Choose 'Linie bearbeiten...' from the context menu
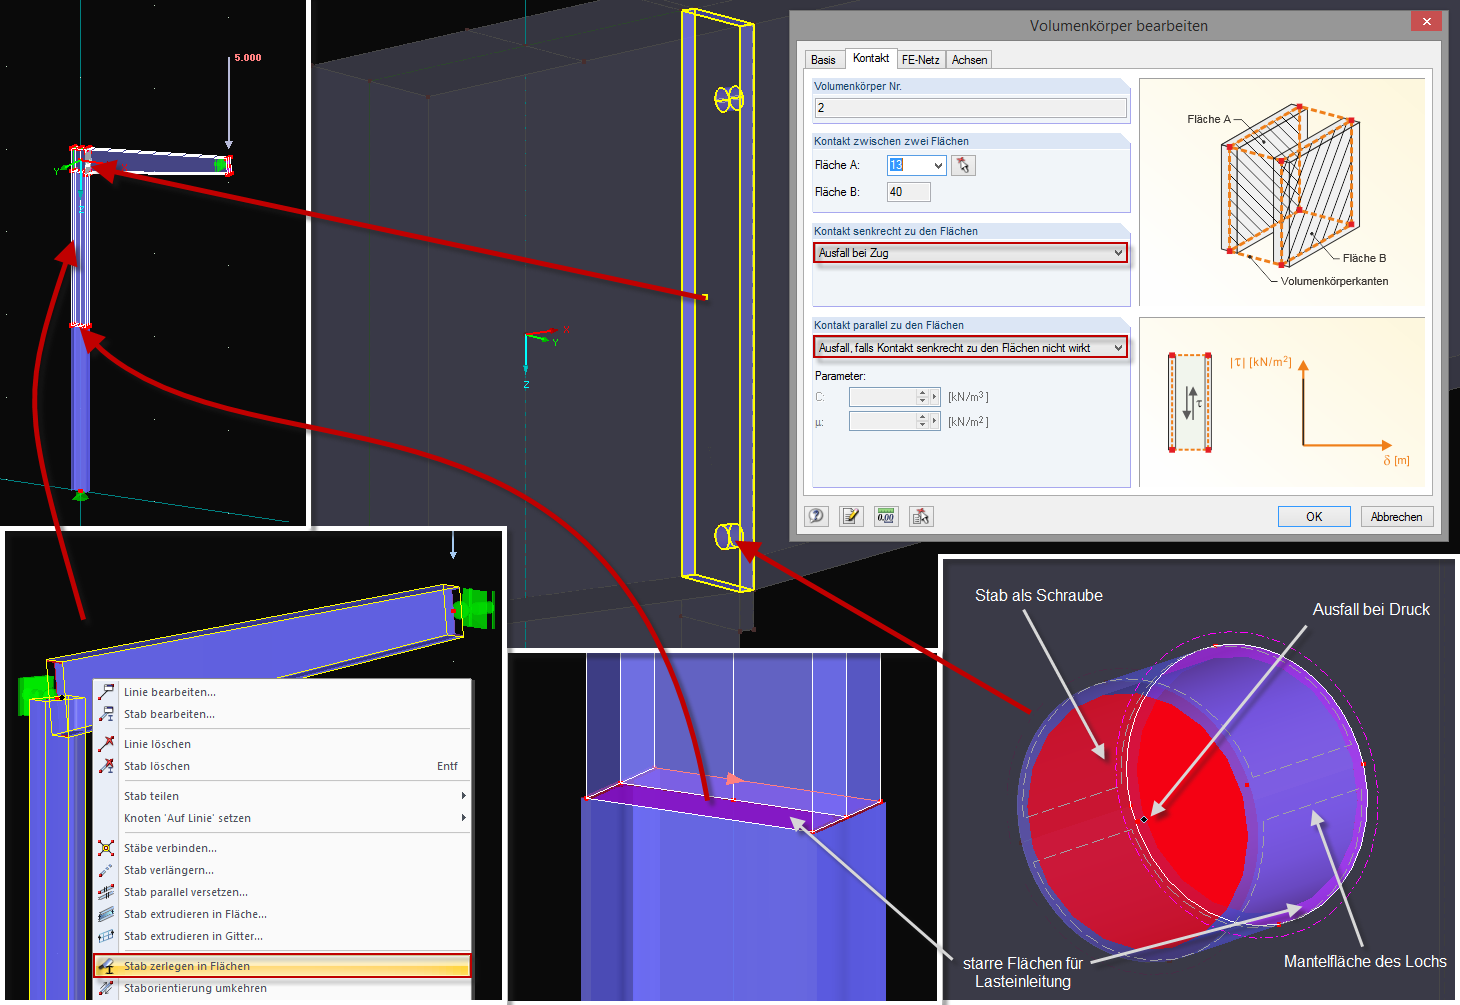This screenshot has width=1460, height=1005. click(x=282, y=692)
